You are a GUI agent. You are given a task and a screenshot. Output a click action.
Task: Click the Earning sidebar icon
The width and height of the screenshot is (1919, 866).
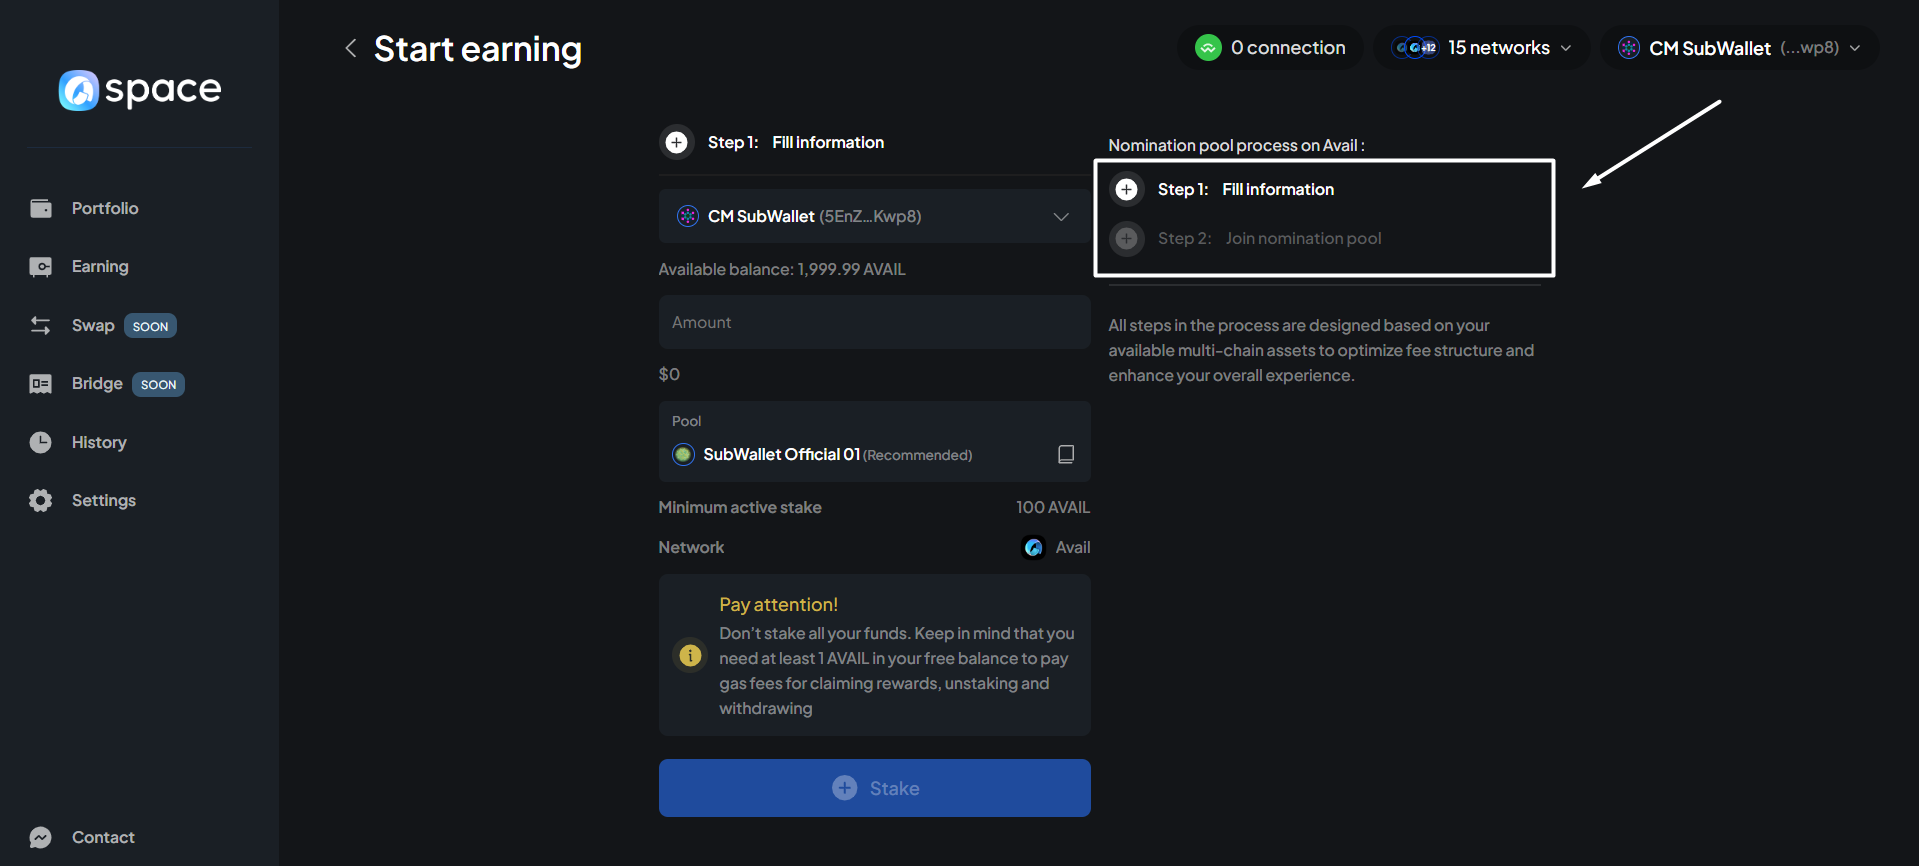pos(41,267)
